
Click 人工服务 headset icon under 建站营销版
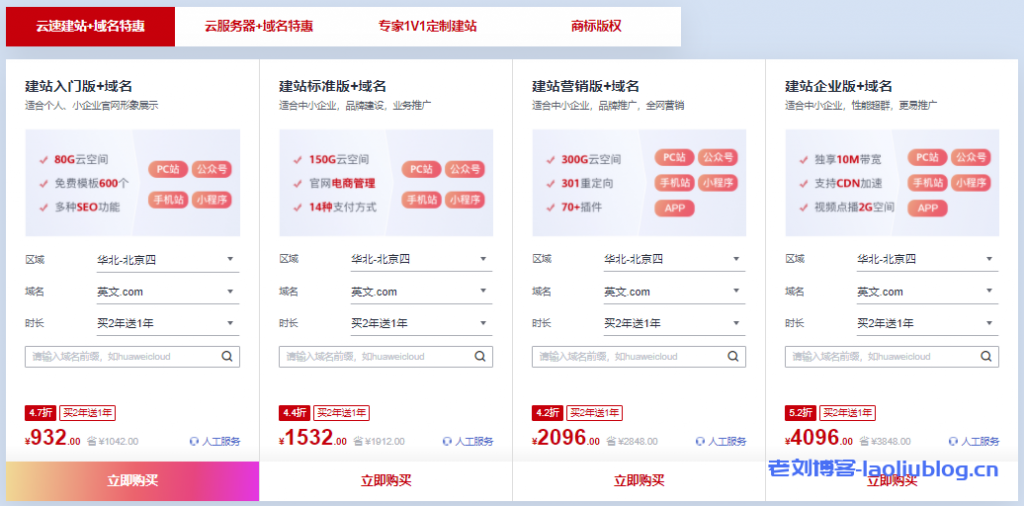point(700,441)
